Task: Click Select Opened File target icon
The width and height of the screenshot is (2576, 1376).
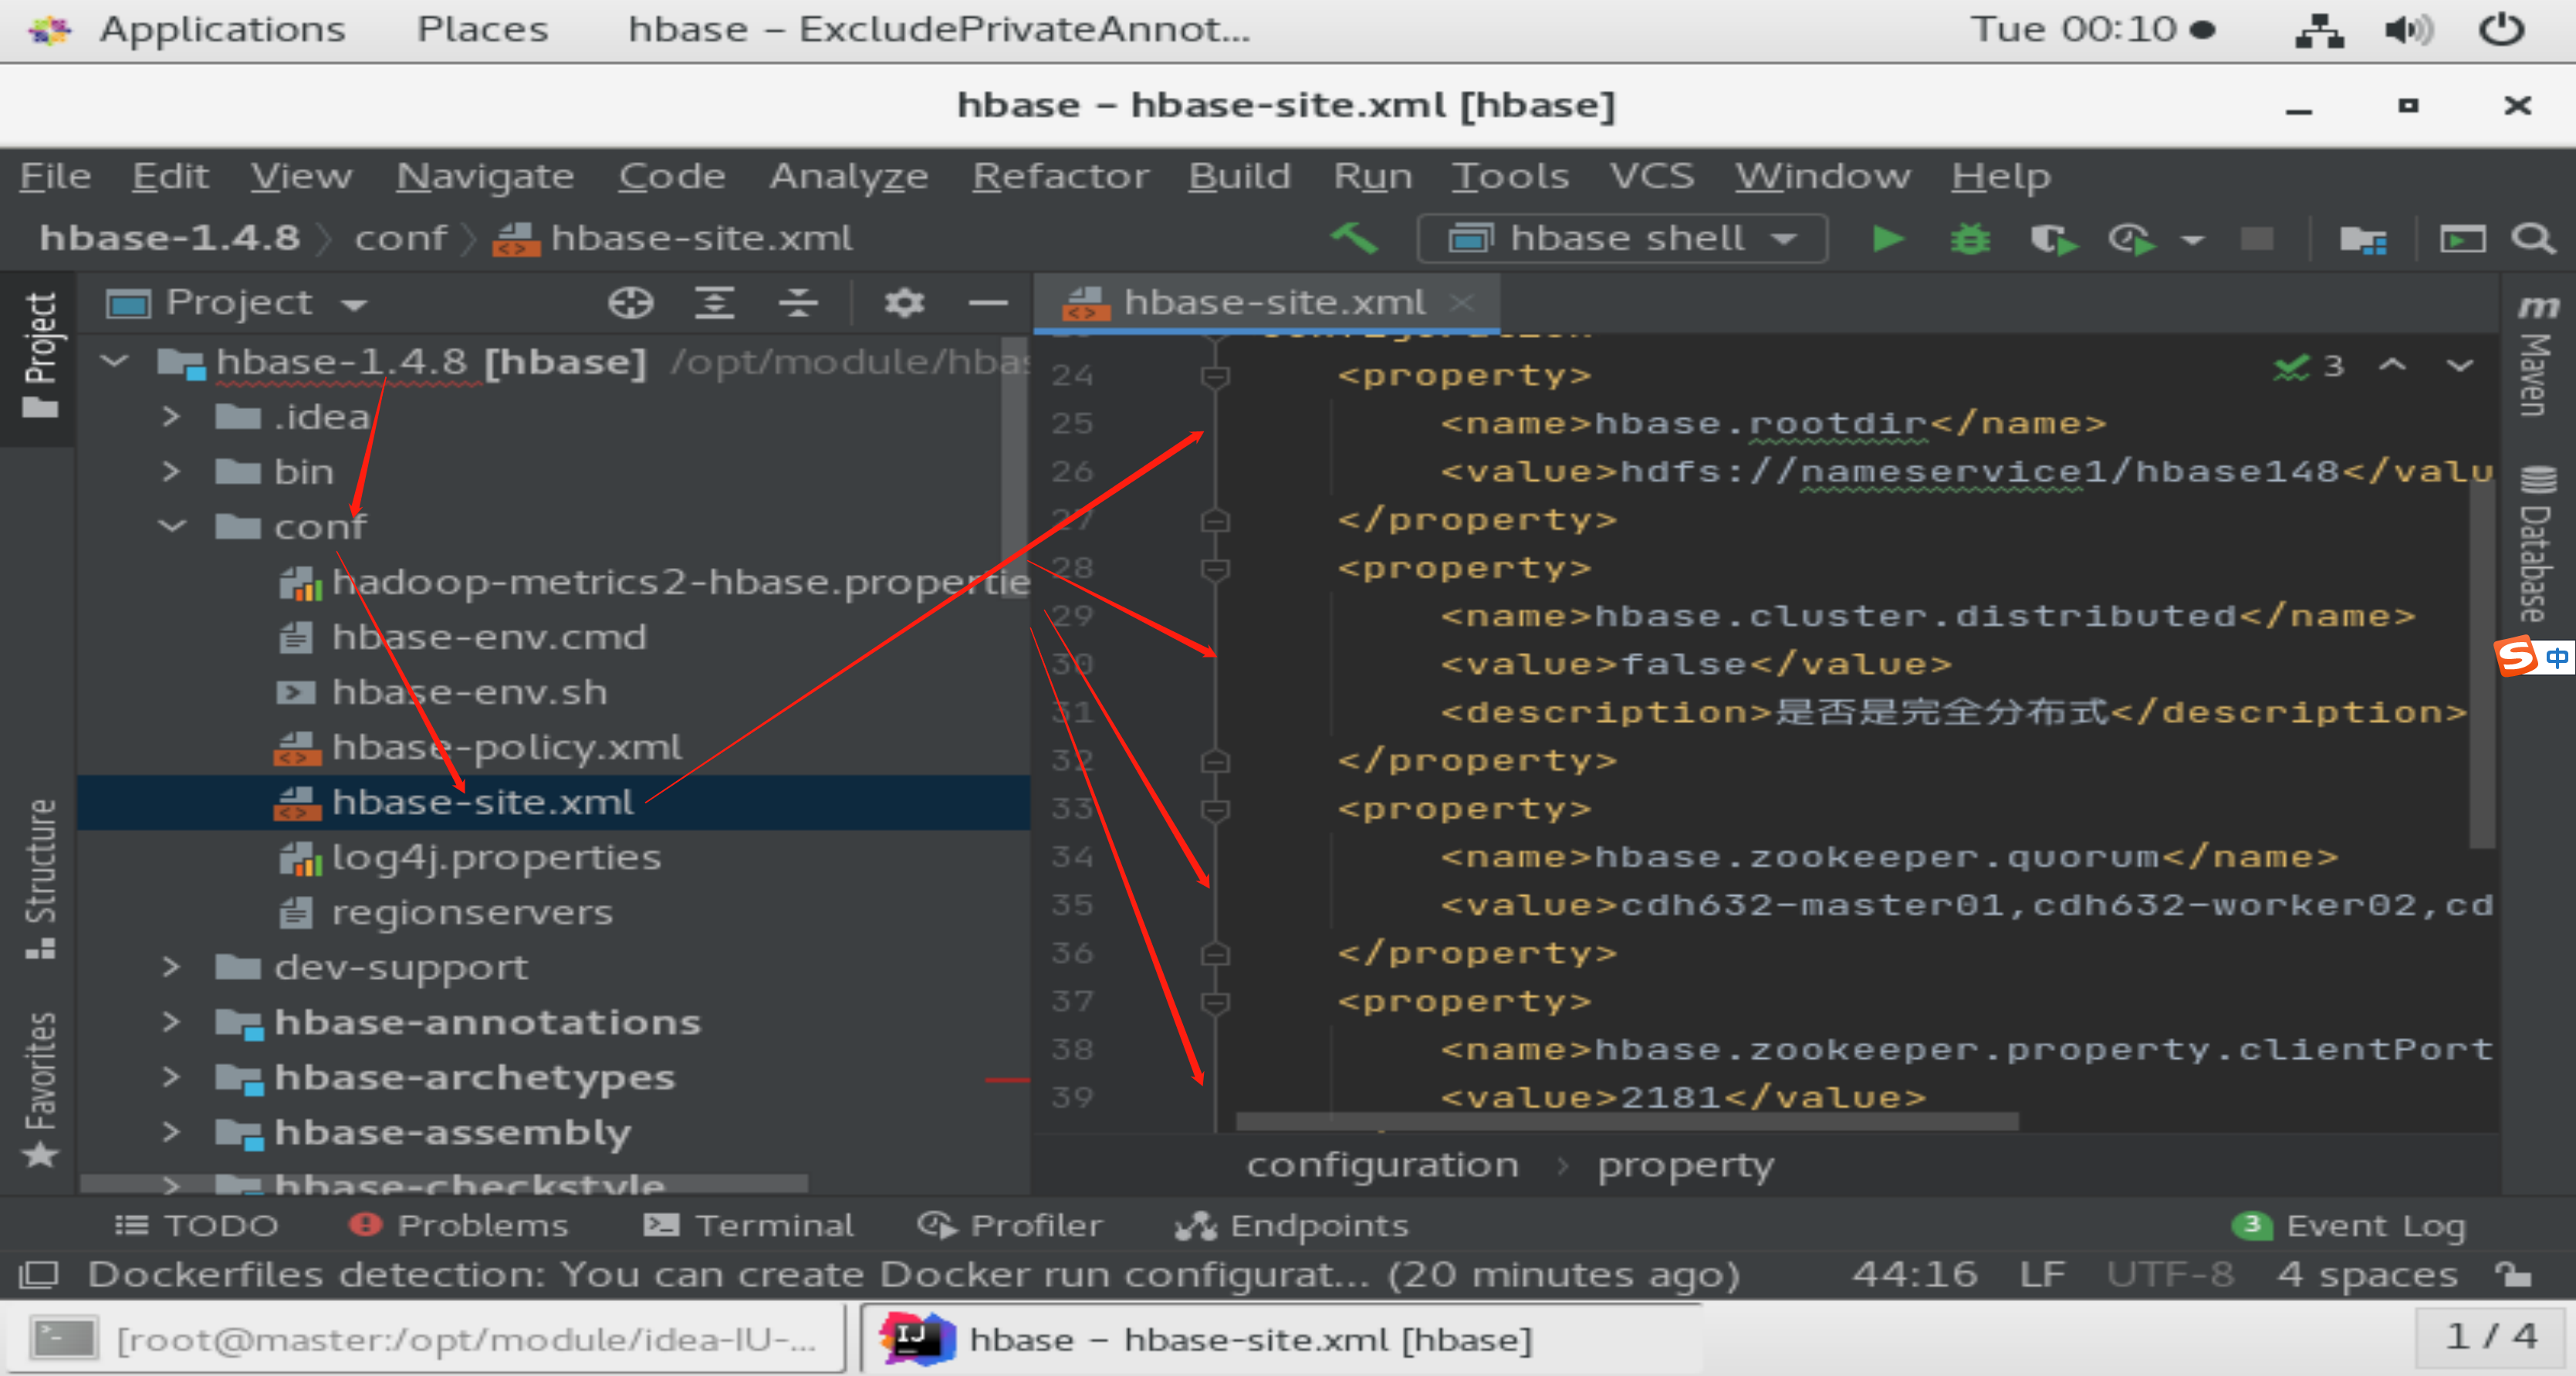Action: 630,302
